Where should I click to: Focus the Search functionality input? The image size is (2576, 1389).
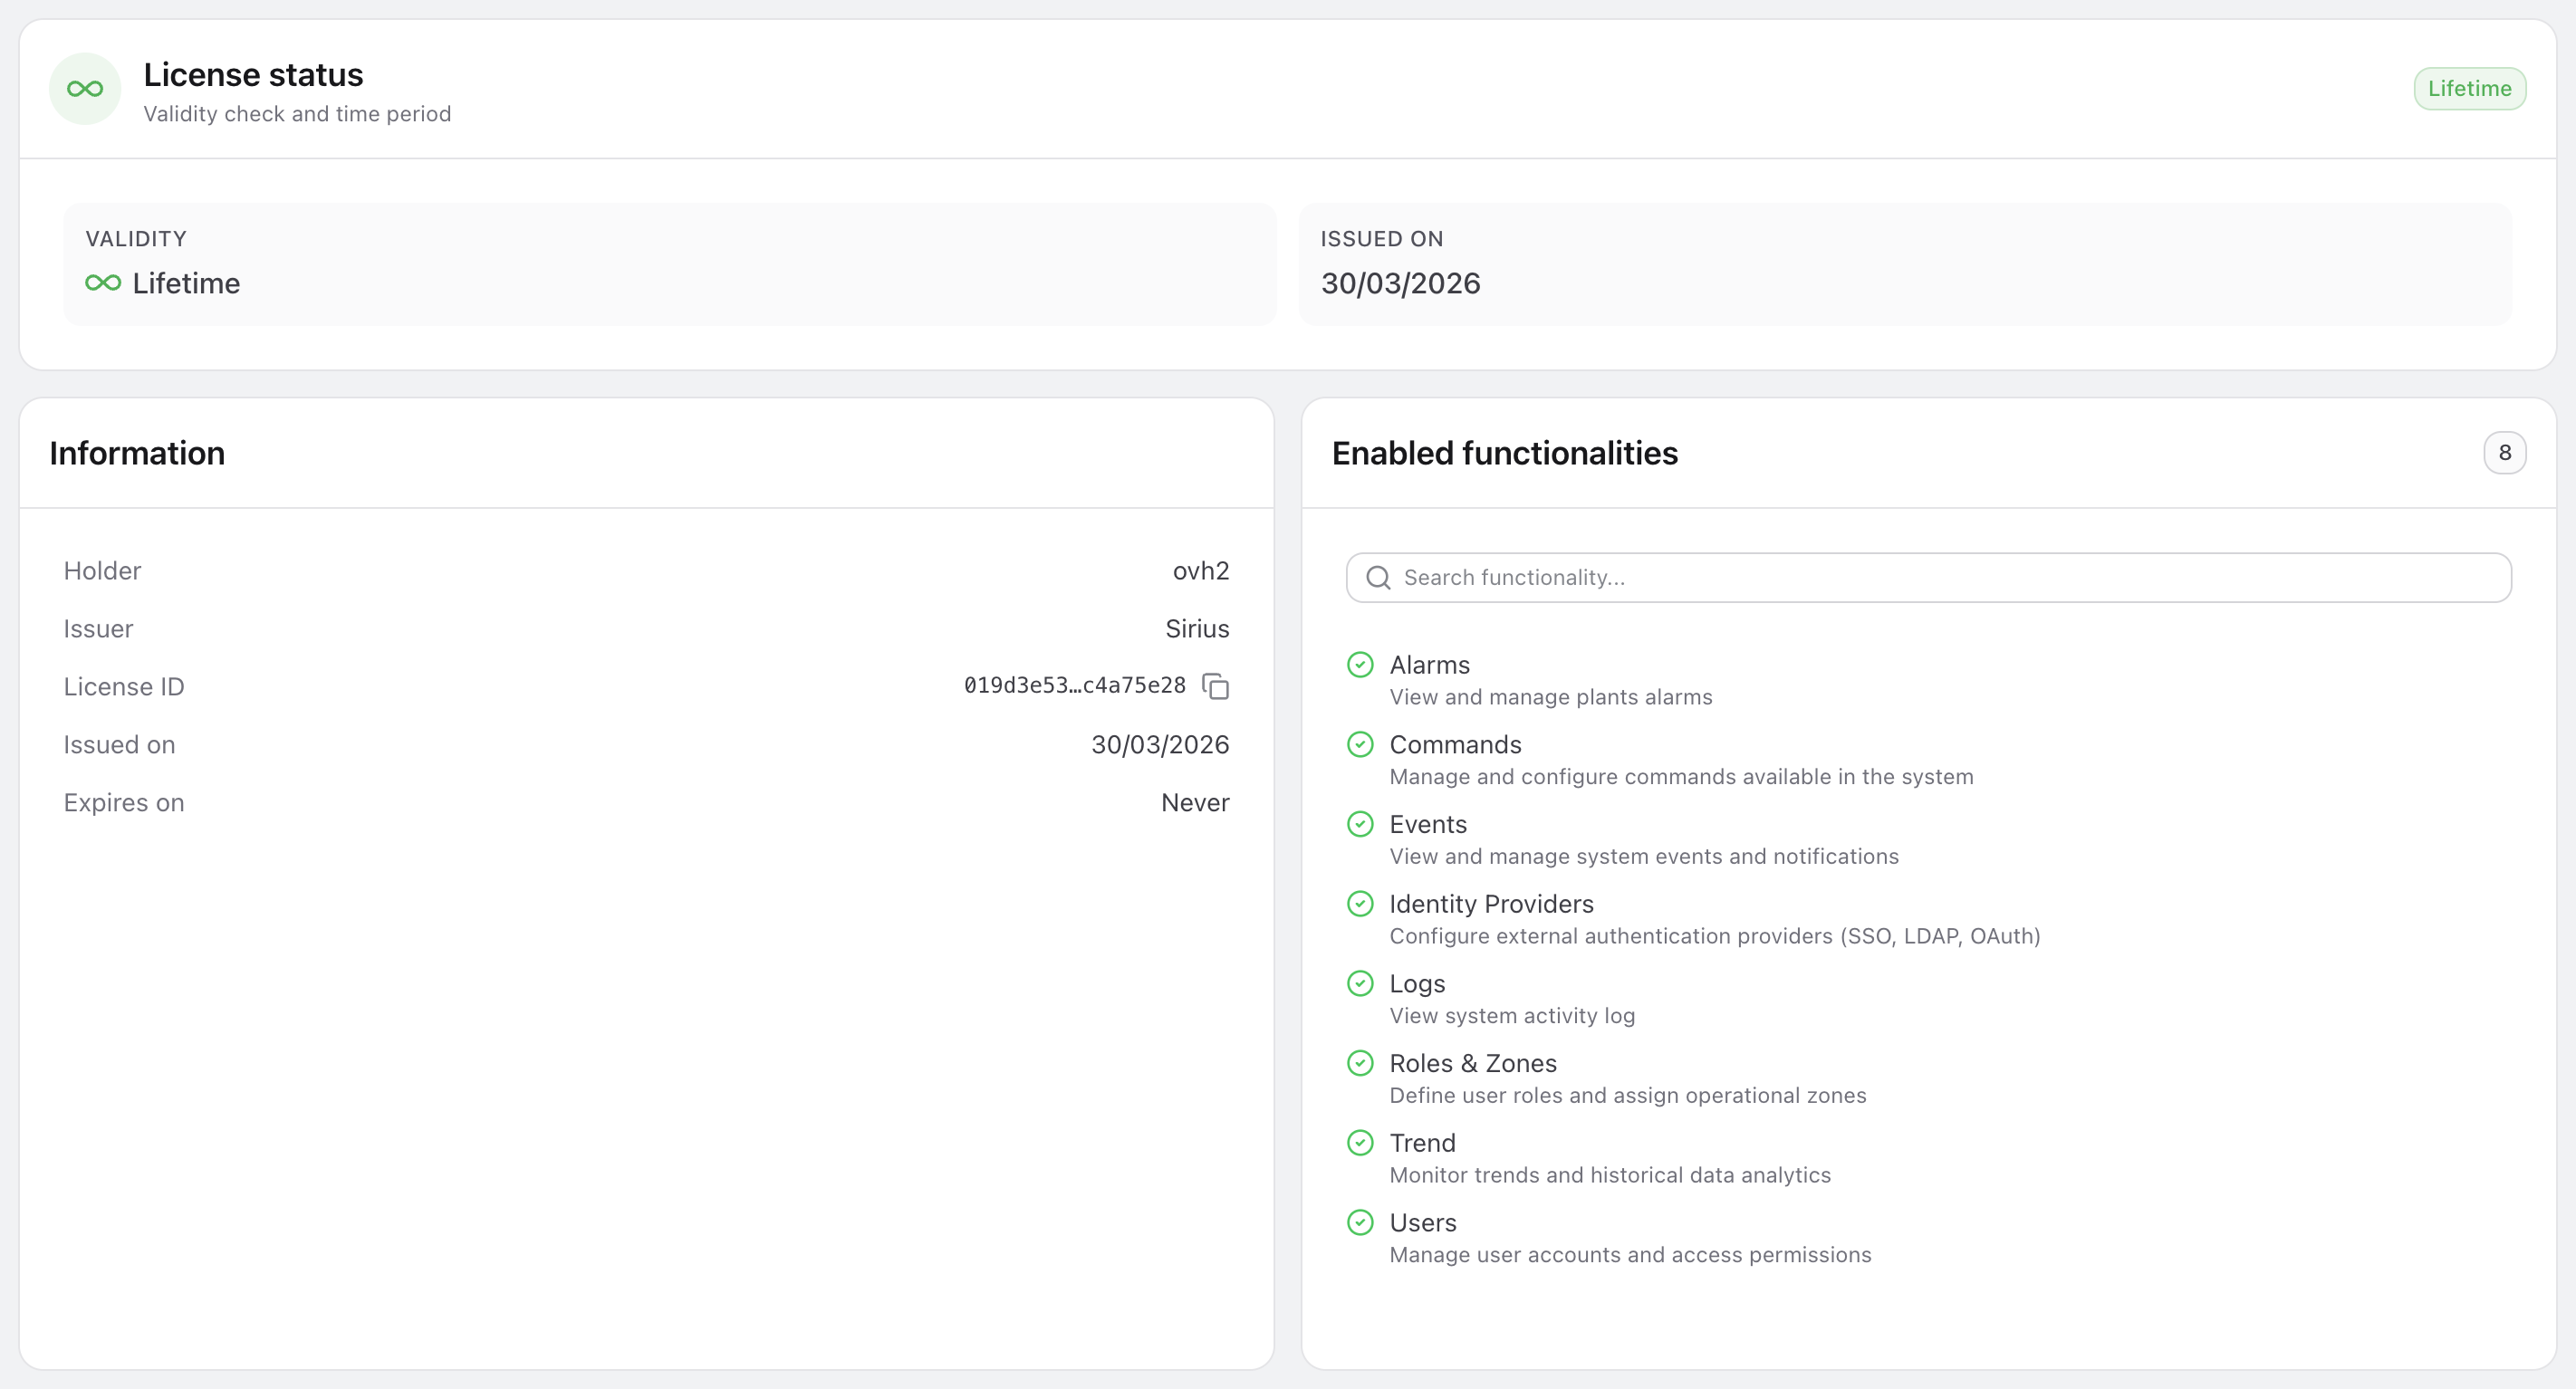(1928, 578)
